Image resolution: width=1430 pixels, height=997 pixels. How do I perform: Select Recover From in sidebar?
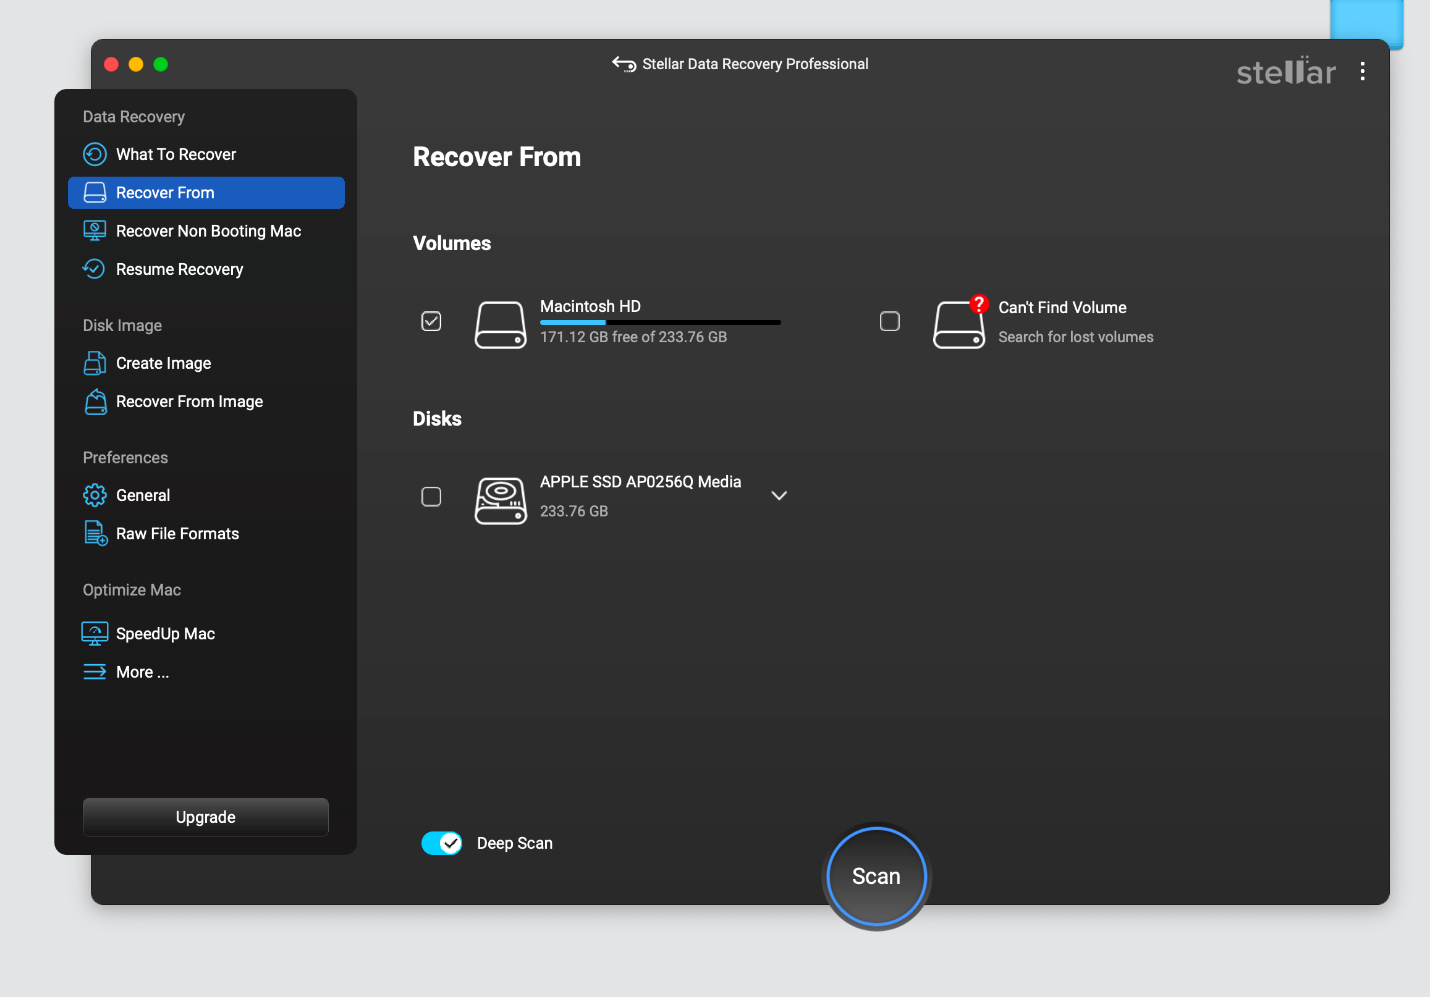coord(206,193)
